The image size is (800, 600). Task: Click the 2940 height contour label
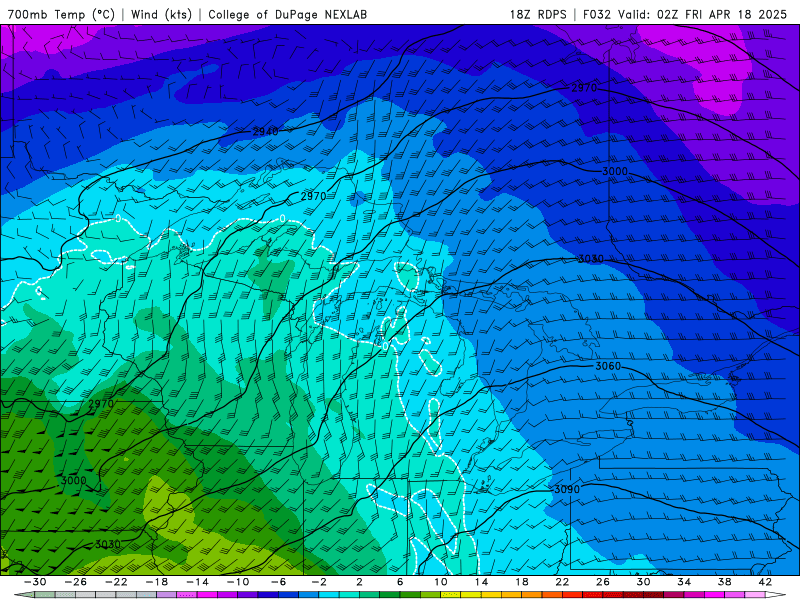[265, 132]
